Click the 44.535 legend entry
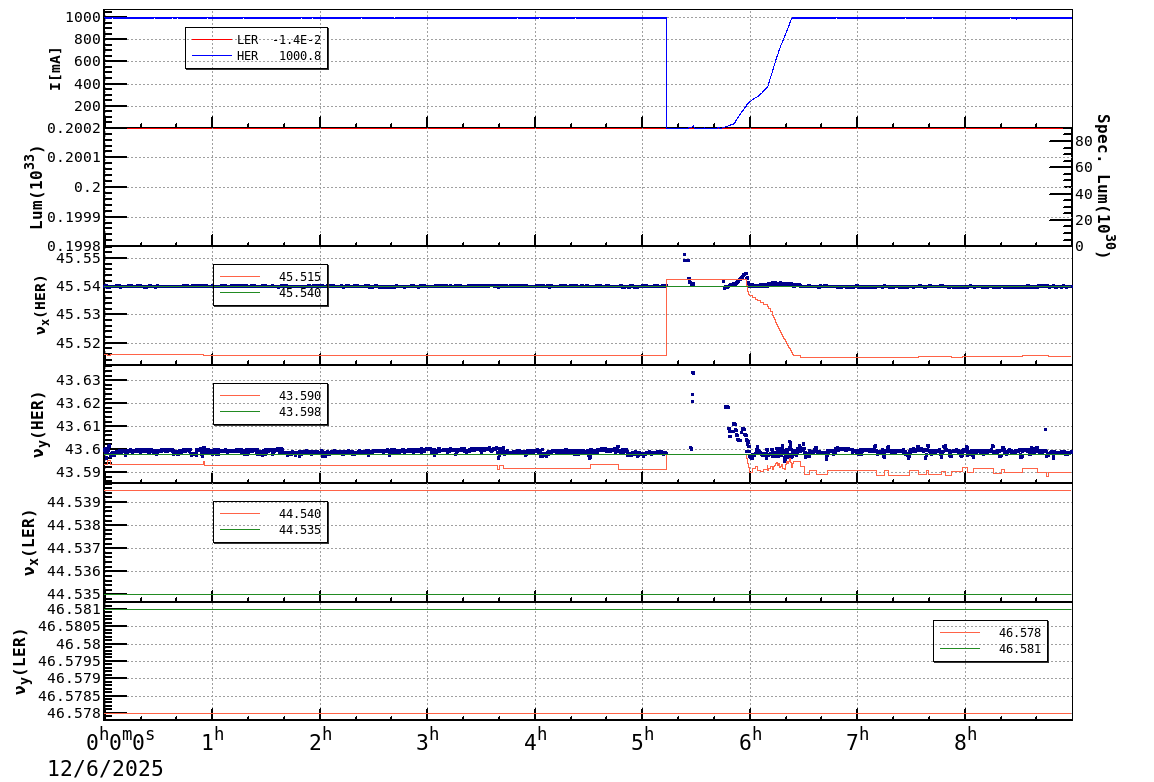Image resolution: width=1154 pixels, height=782 pixels. point(270,530)
